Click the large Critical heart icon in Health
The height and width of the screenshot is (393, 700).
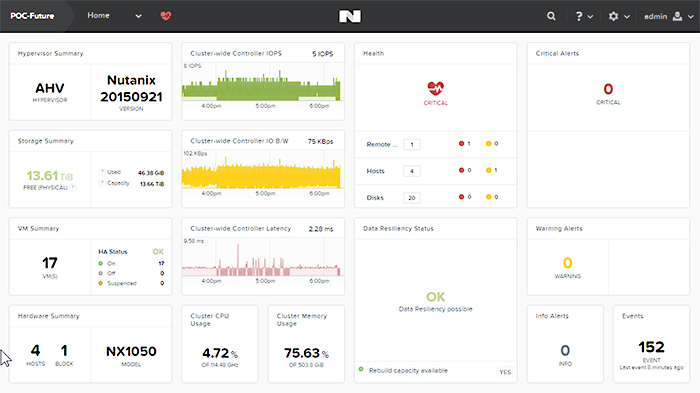coord(436,88)
